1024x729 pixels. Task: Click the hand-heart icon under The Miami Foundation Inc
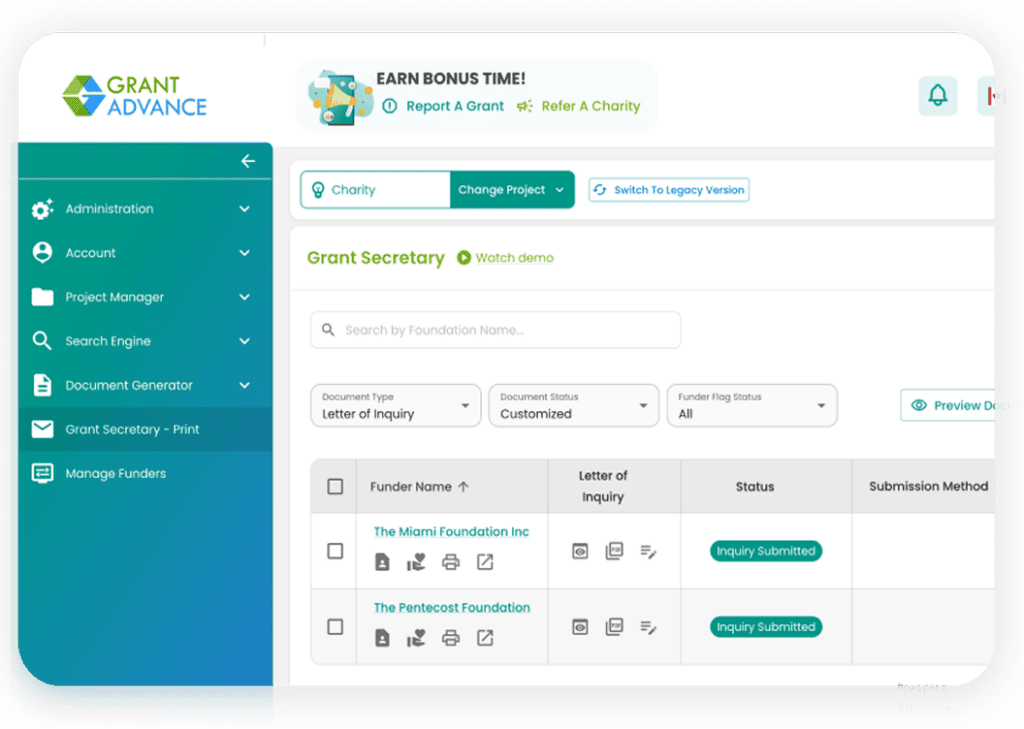(416, 562)
